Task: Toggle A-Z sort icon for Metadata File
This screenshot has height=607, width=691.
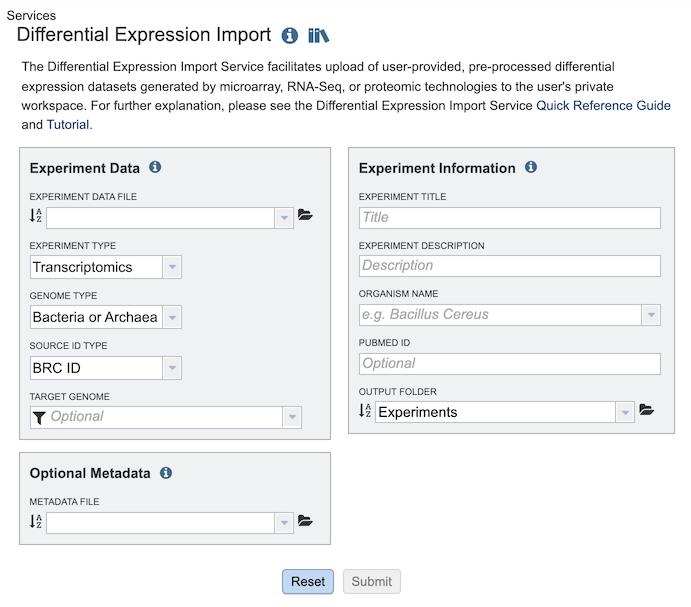Action: 36,521
